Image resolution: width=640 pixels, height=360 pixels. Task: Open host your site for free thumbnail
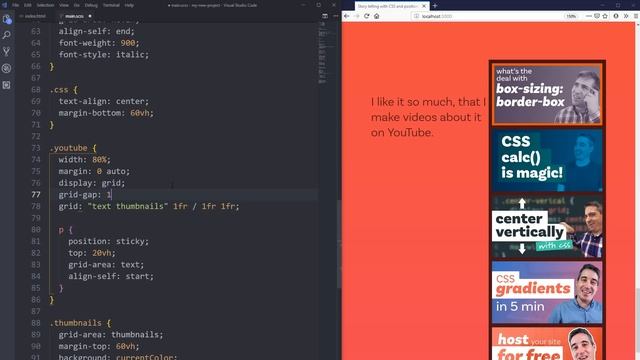547,344
